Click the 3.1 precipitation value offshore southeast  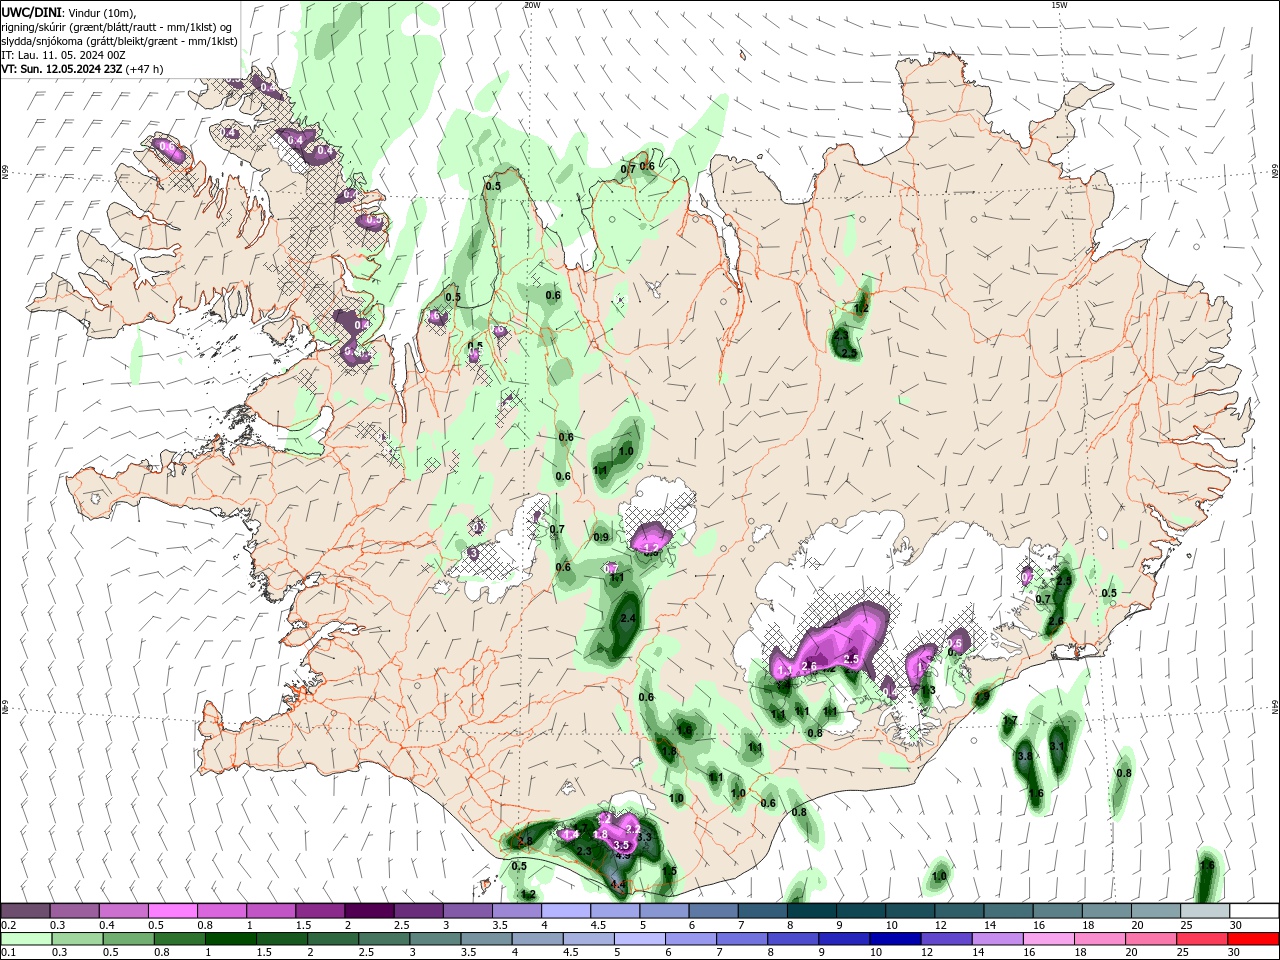[1058, 746]
